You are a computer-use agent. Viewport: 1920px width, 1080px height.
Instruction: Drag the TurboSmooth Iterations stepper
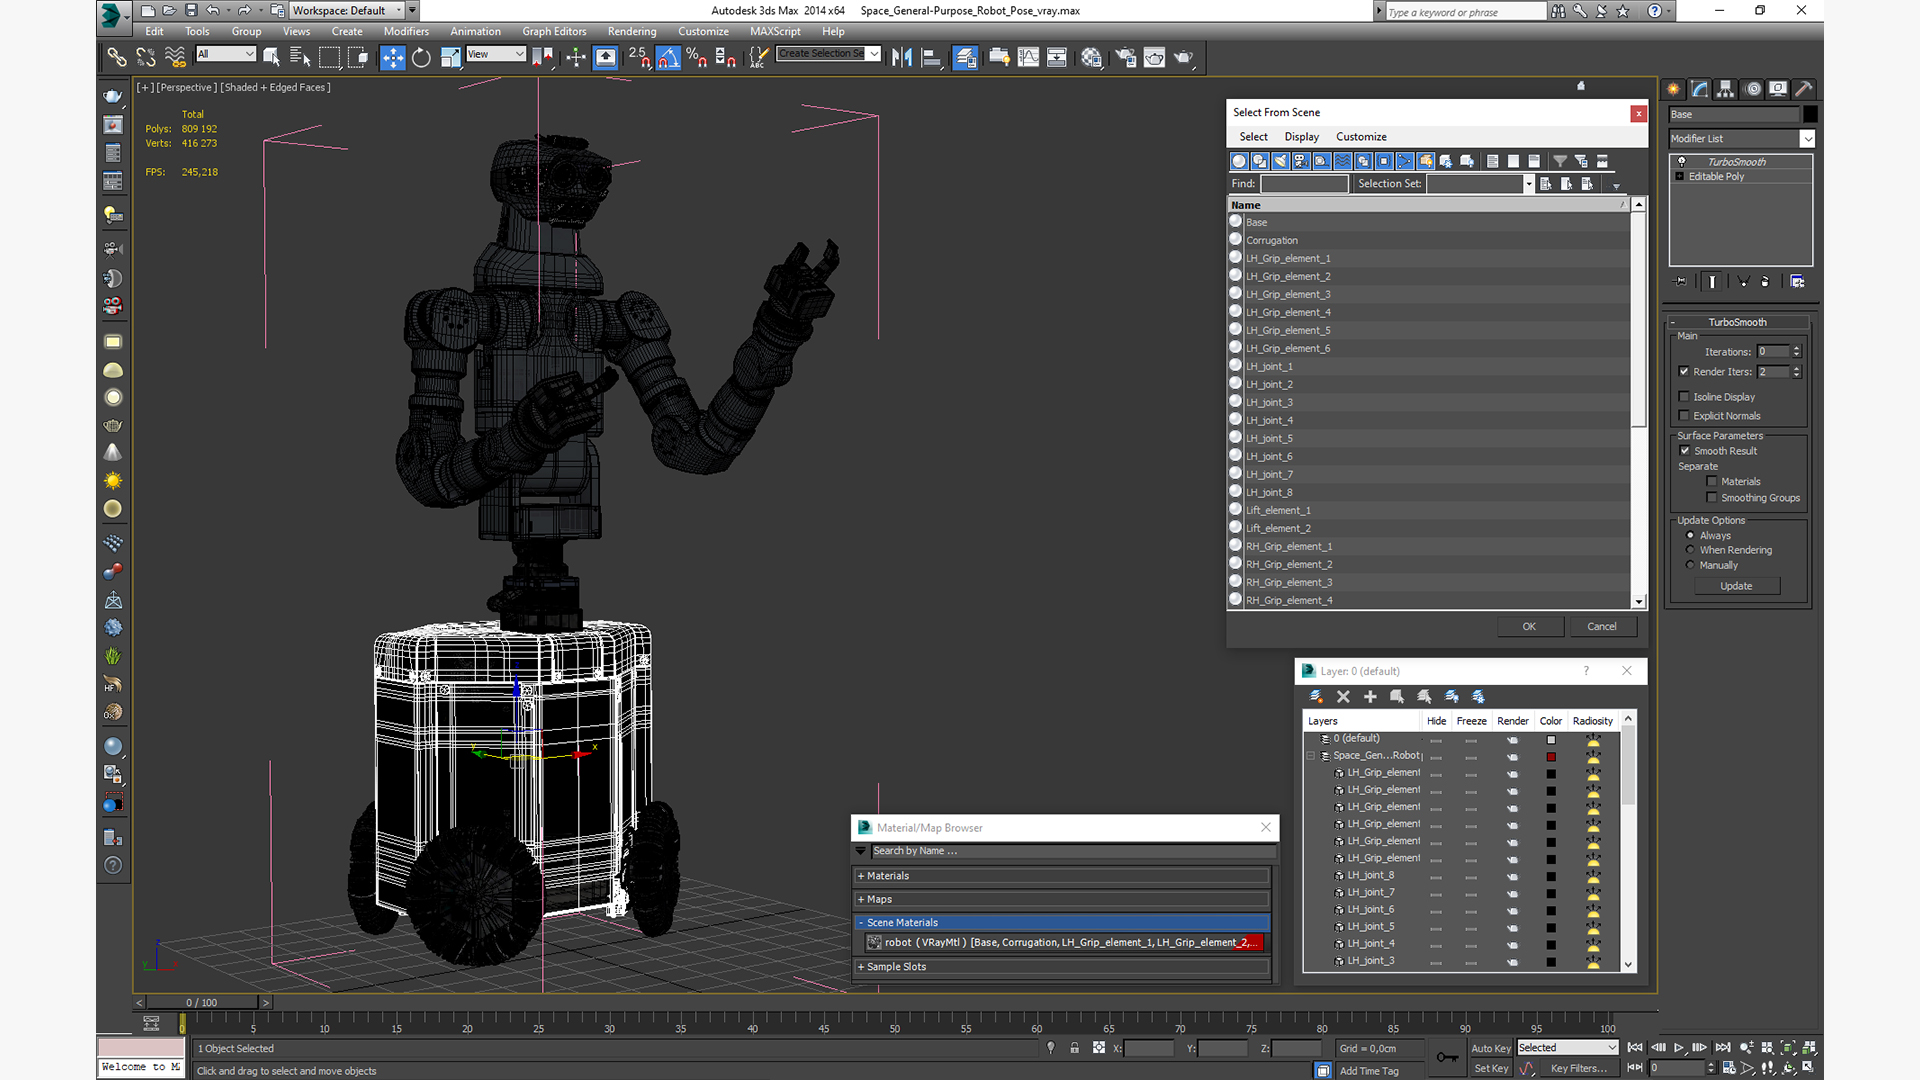pos(1797,349)
